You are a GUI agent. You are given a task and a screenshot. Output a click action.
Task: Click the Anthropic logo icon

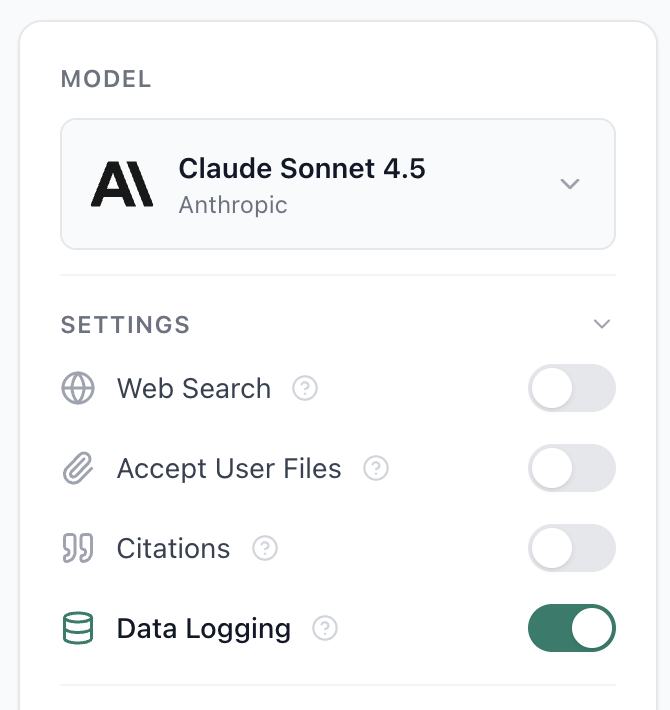pos(122,184)
